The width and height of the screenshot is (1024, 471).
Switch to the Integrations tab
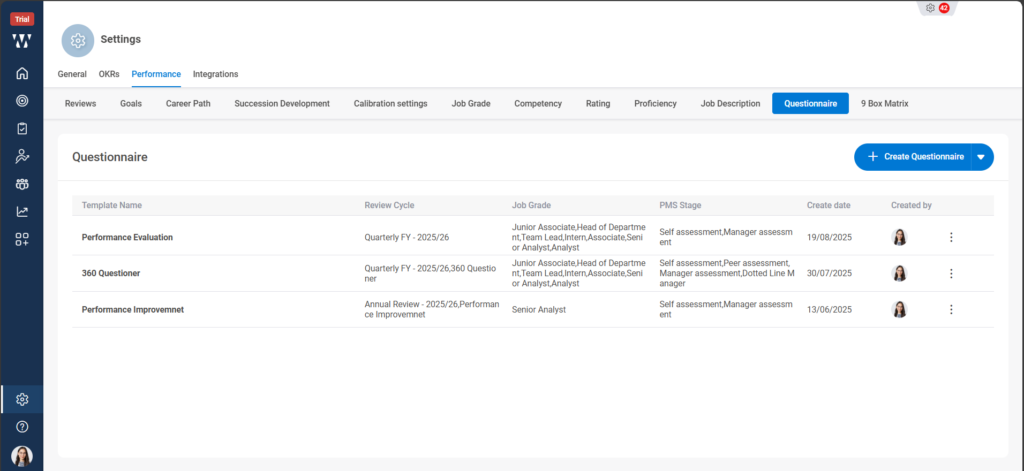(x=216, y=74)
